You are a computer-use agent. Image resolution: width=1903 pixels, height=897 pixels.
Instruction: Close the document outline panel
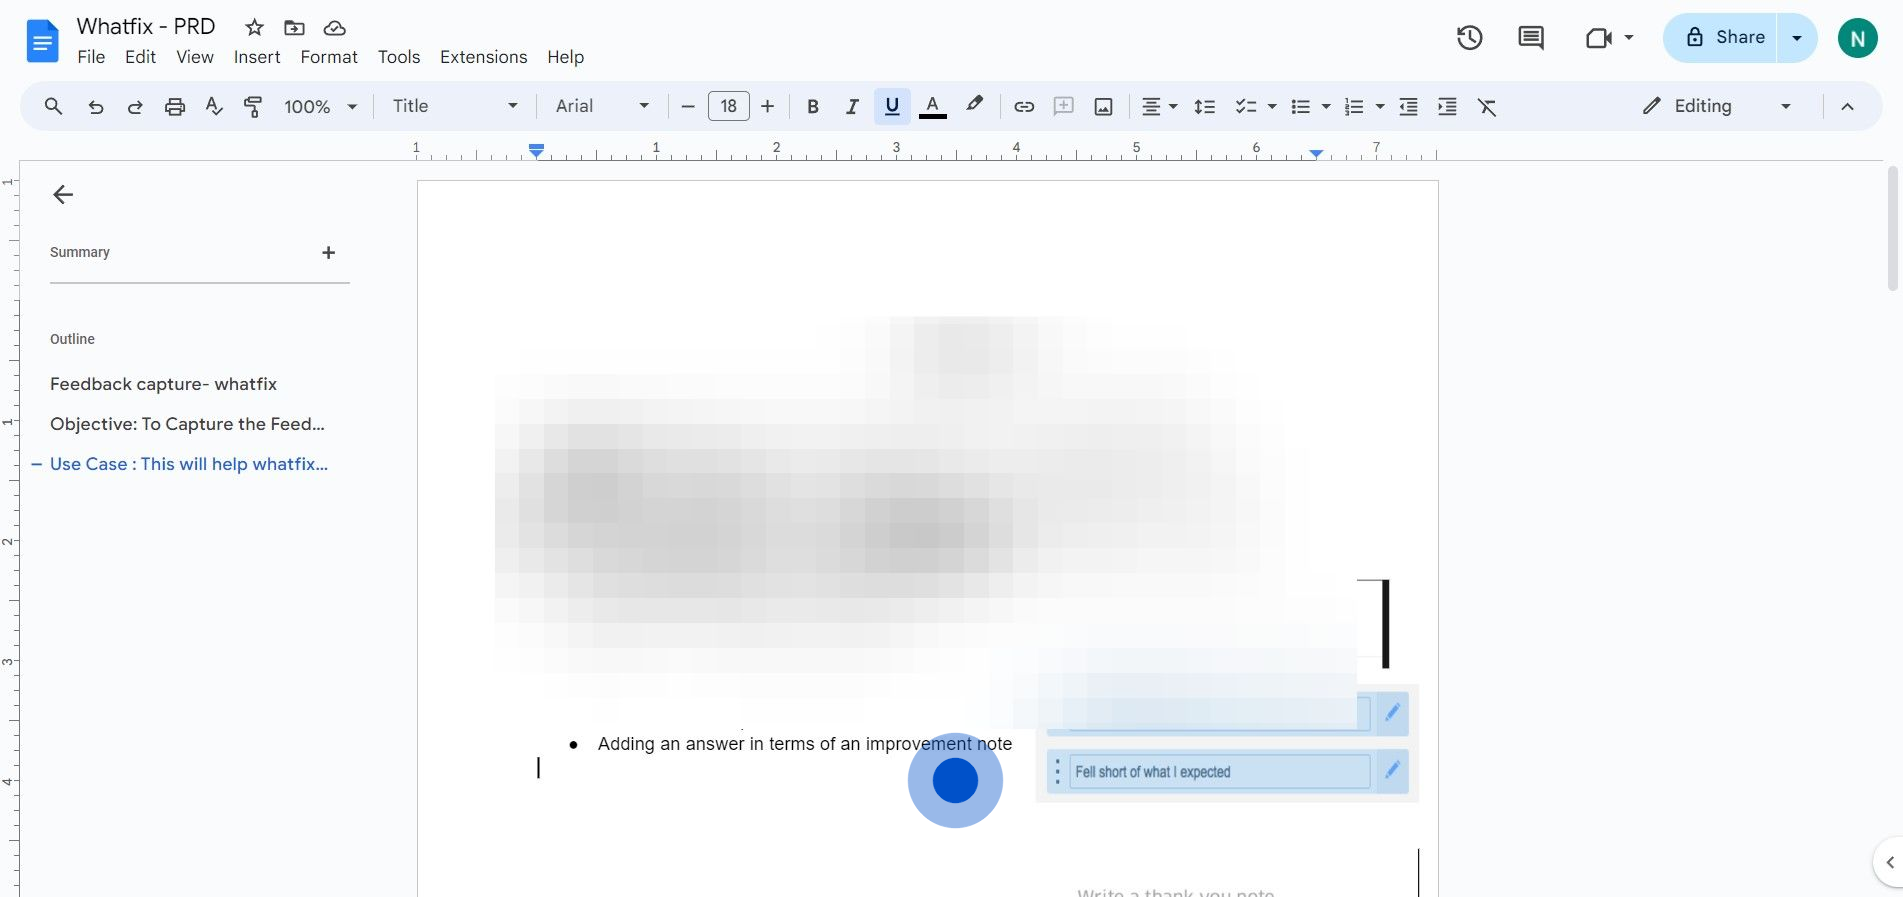click(x=63, y=194)
